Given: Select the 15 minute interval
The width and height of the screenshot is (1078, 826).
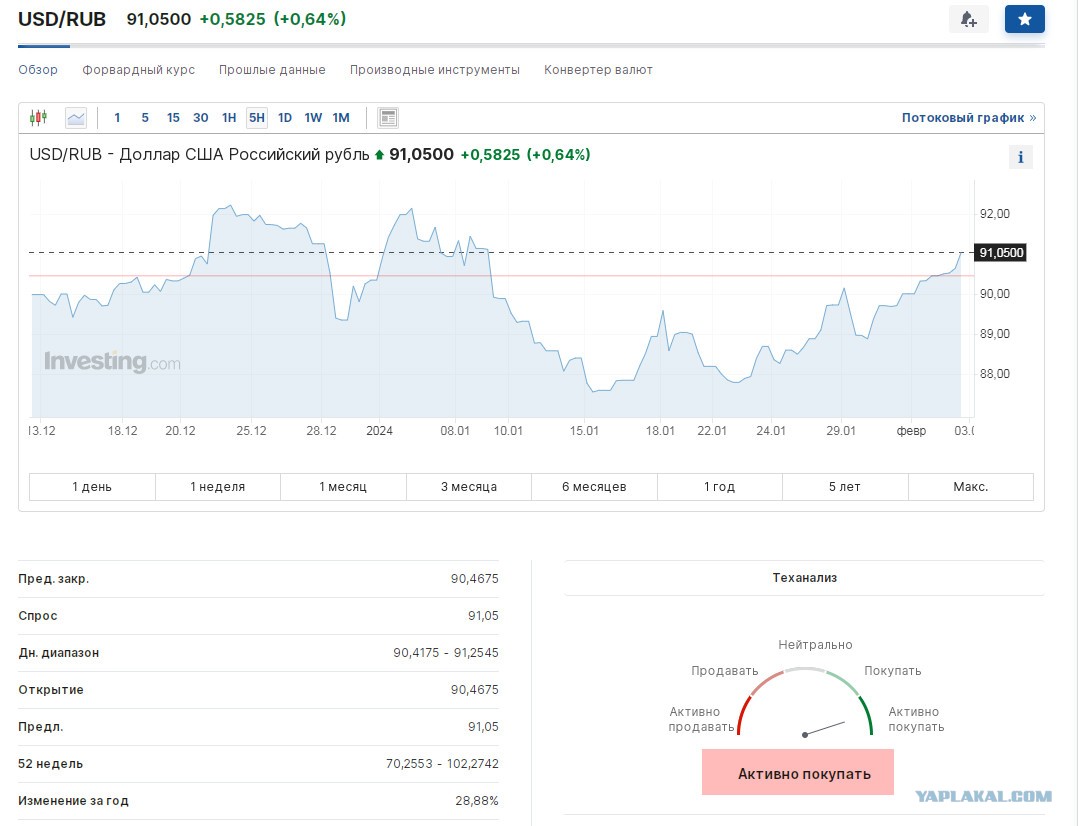Looking at the screenshot, I should click(x=173, y=118).
